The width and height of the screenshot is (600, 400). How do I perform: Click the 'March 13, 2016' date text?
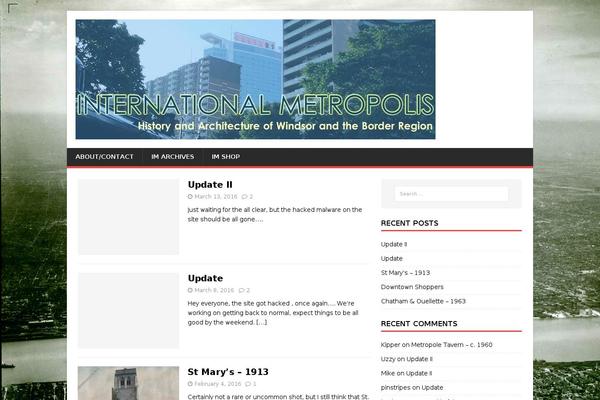point(216,197)
